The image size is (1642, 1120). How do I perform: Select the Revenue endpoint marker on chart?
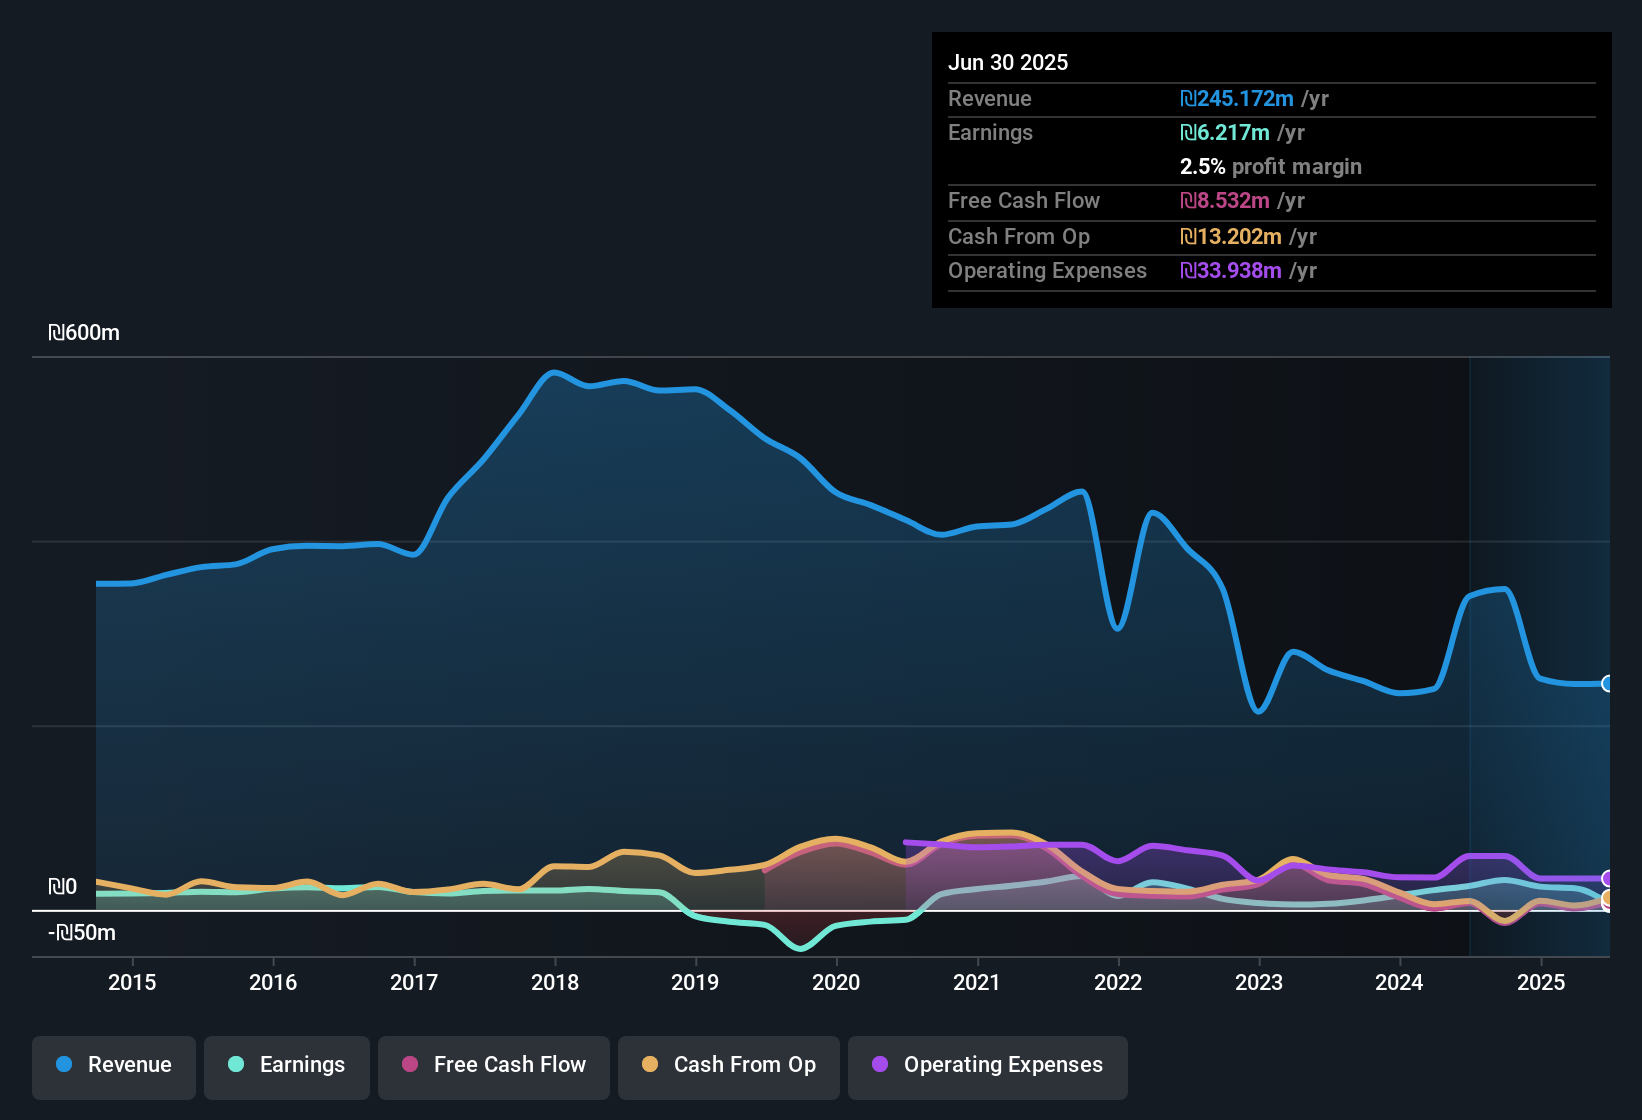[1608, 684]
